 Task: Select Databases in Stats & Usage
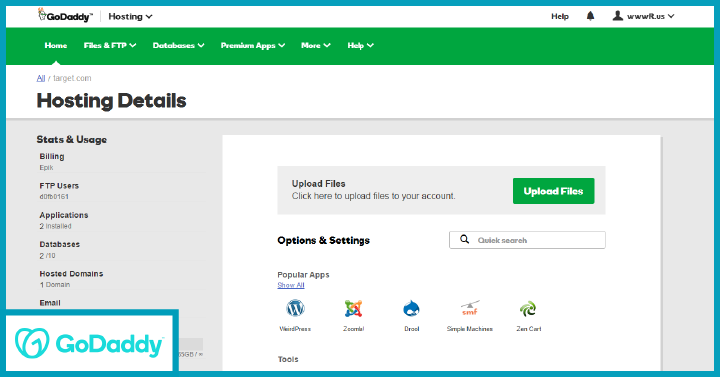tap(60, 244)
